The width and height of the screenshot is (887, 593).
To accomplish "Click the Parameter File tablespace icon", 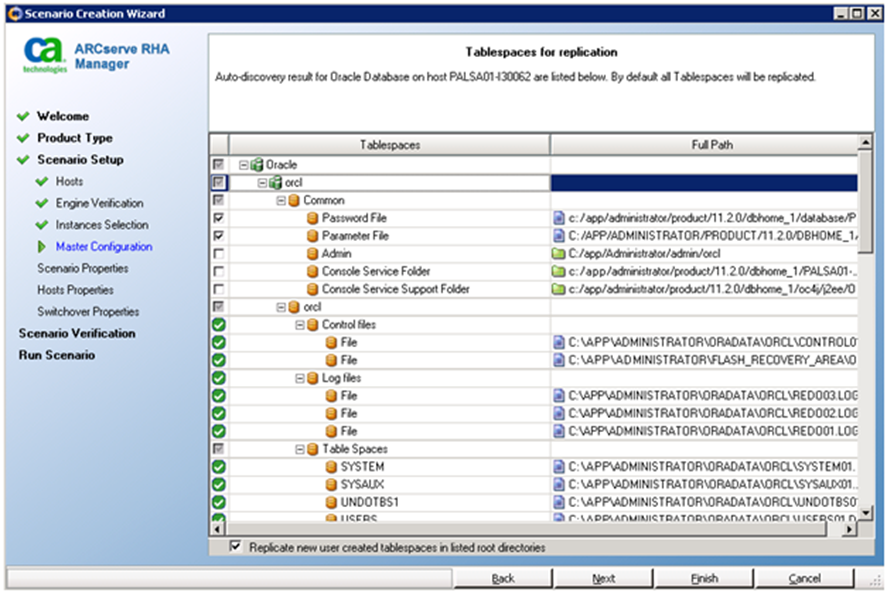I will [x=312, y=236].
